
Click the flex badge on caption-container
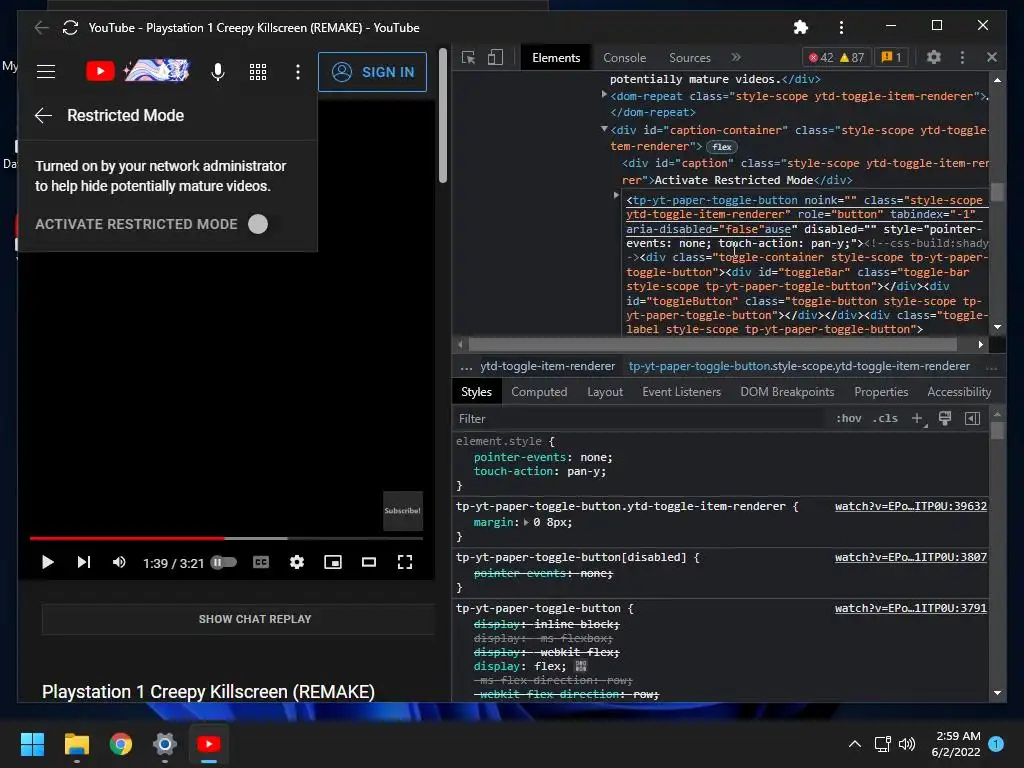click(722, 147)
